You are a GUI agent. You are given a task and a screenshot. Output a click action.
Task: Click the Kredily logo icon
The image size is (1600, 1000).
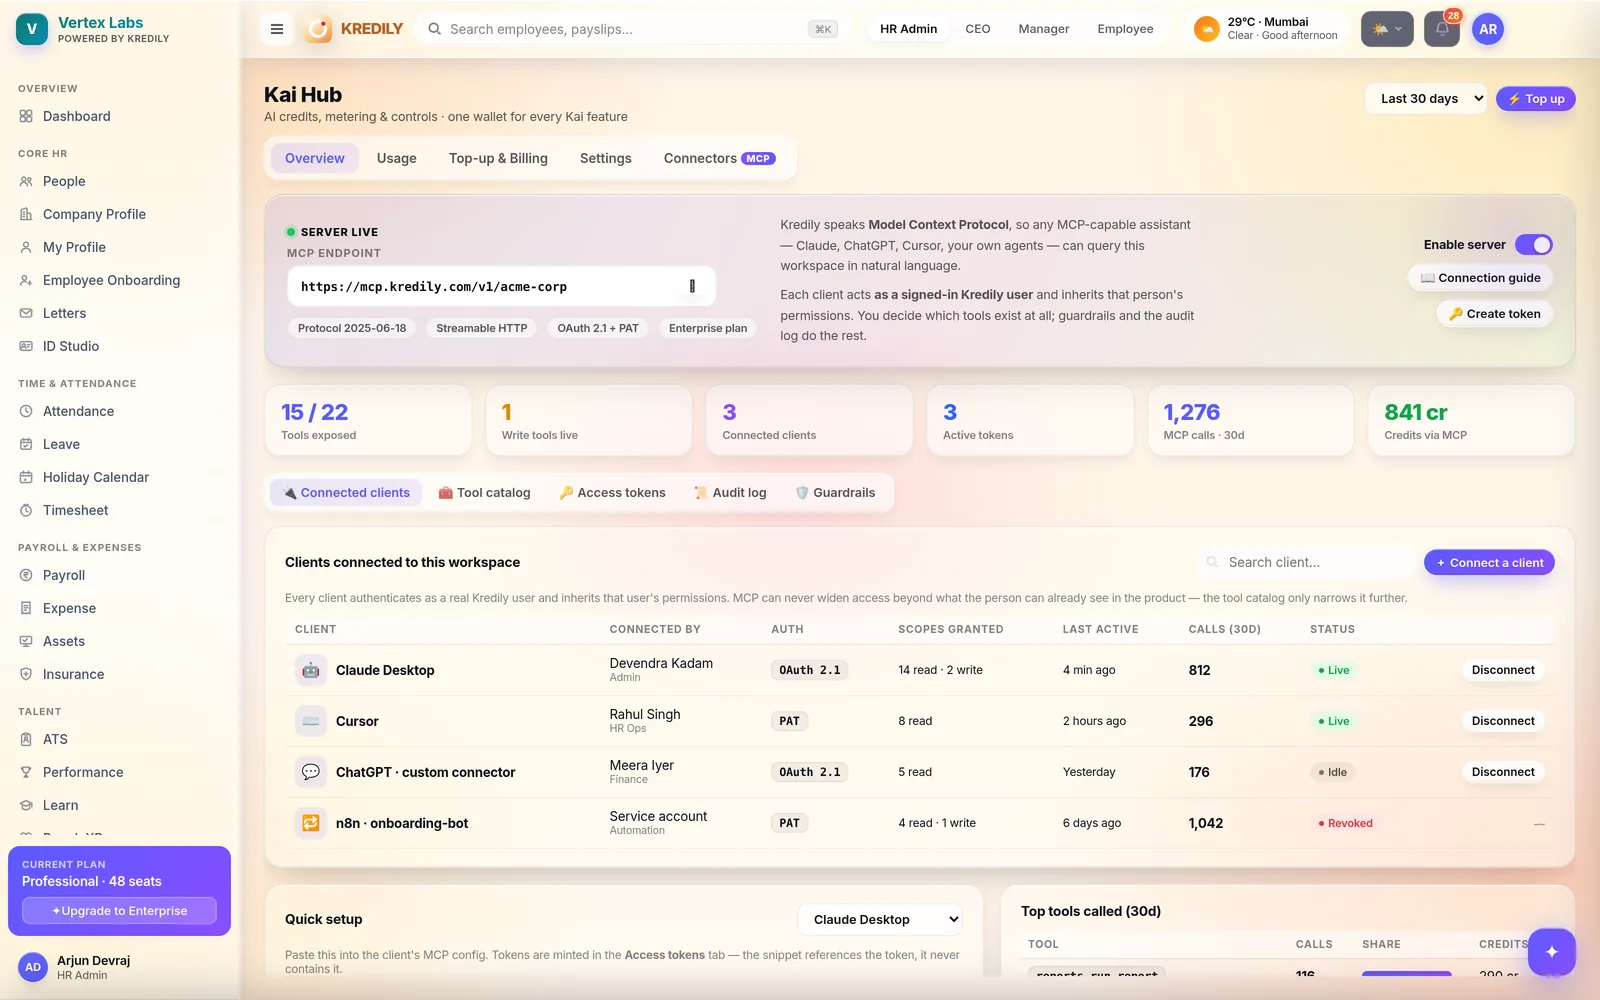click(x=319, y=29)
